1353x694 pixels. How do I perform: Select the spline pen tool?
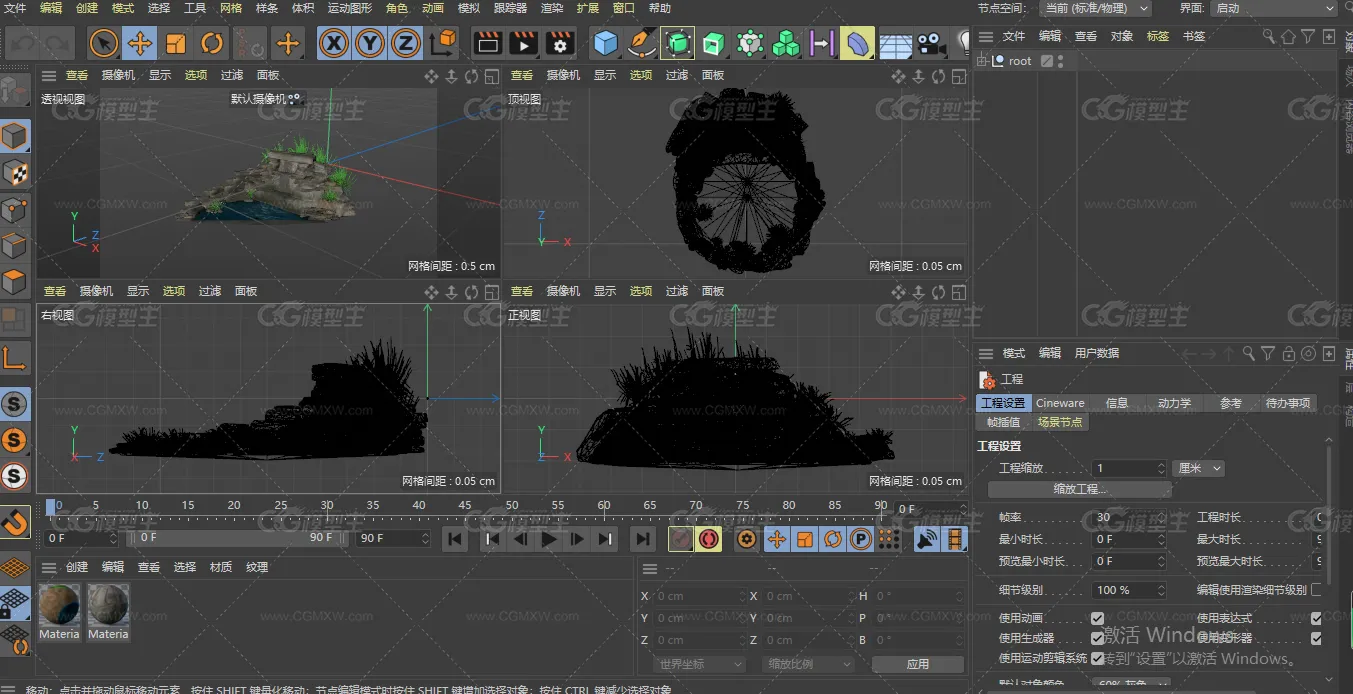point(641,43)
